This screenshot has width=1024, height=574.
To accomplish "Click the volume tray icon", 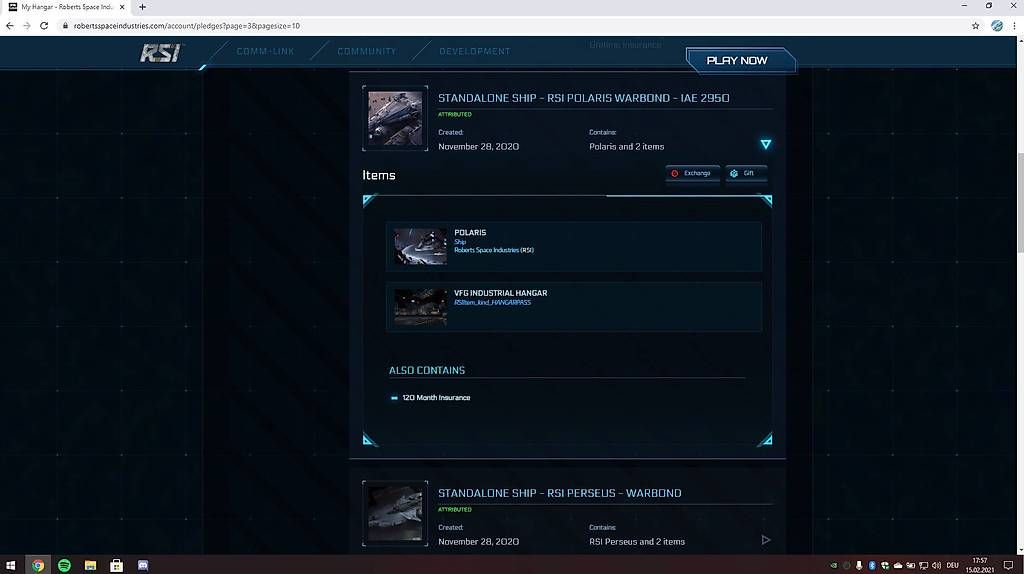I will [936, 566].
